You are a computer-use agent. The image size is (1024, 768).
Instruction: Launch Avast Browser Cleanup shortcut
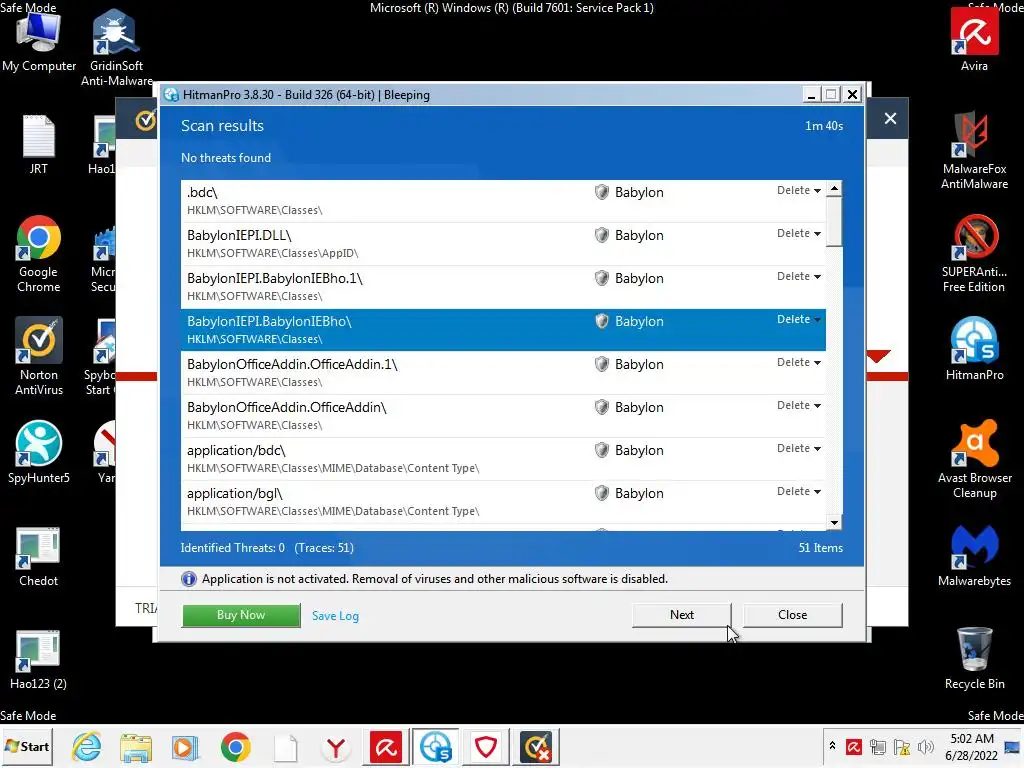point(974,460)
